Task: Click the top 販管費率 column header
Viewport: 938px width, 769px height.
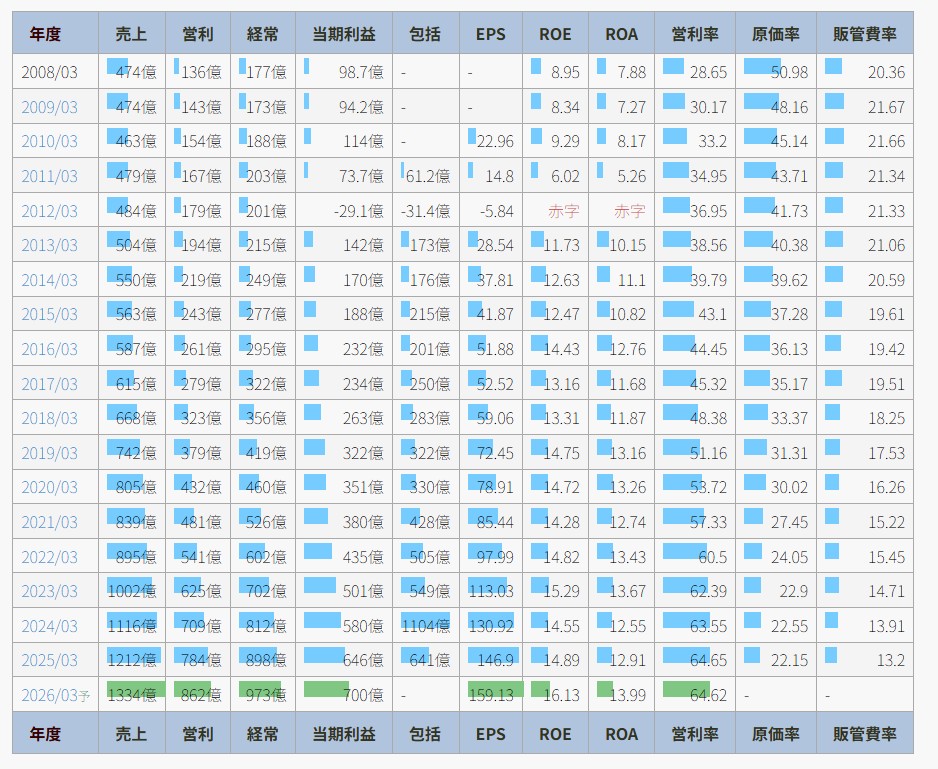Action: pos(865,34)
